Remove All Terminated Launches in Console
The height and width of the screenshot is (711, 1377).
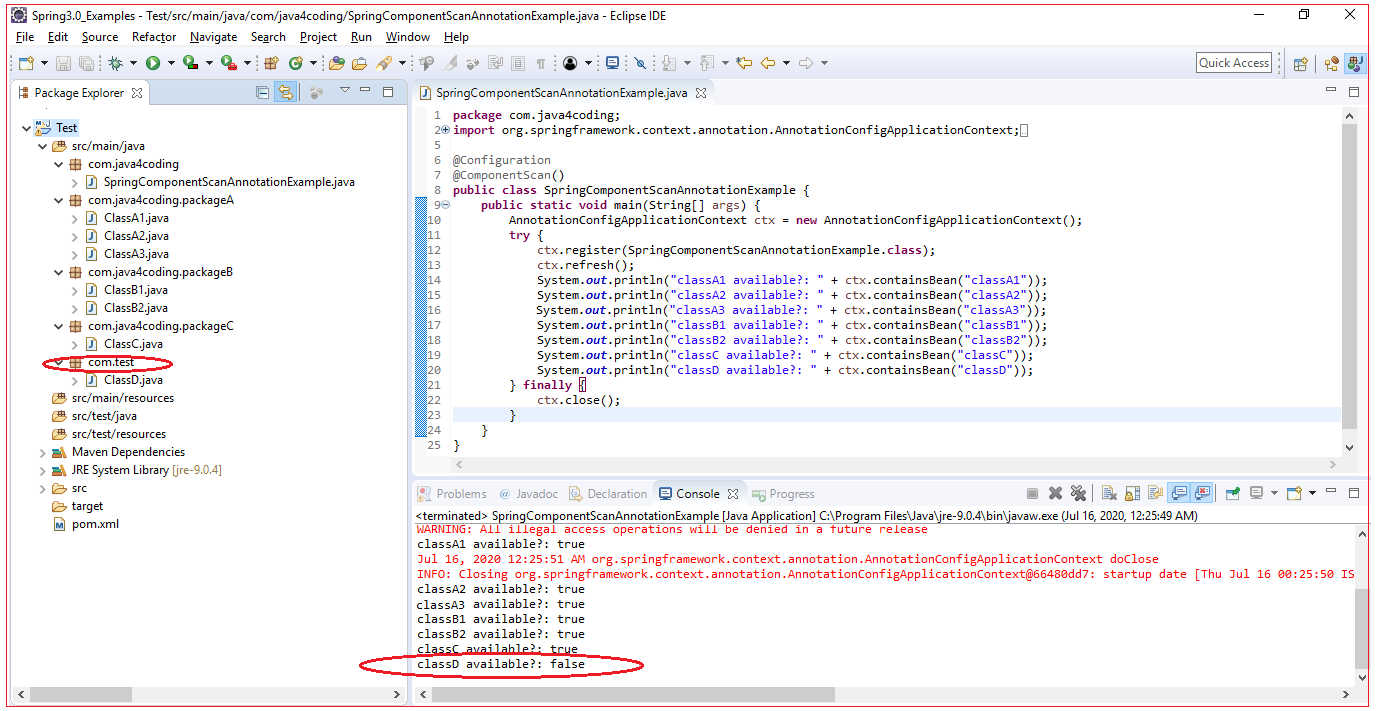[1078, 493]
